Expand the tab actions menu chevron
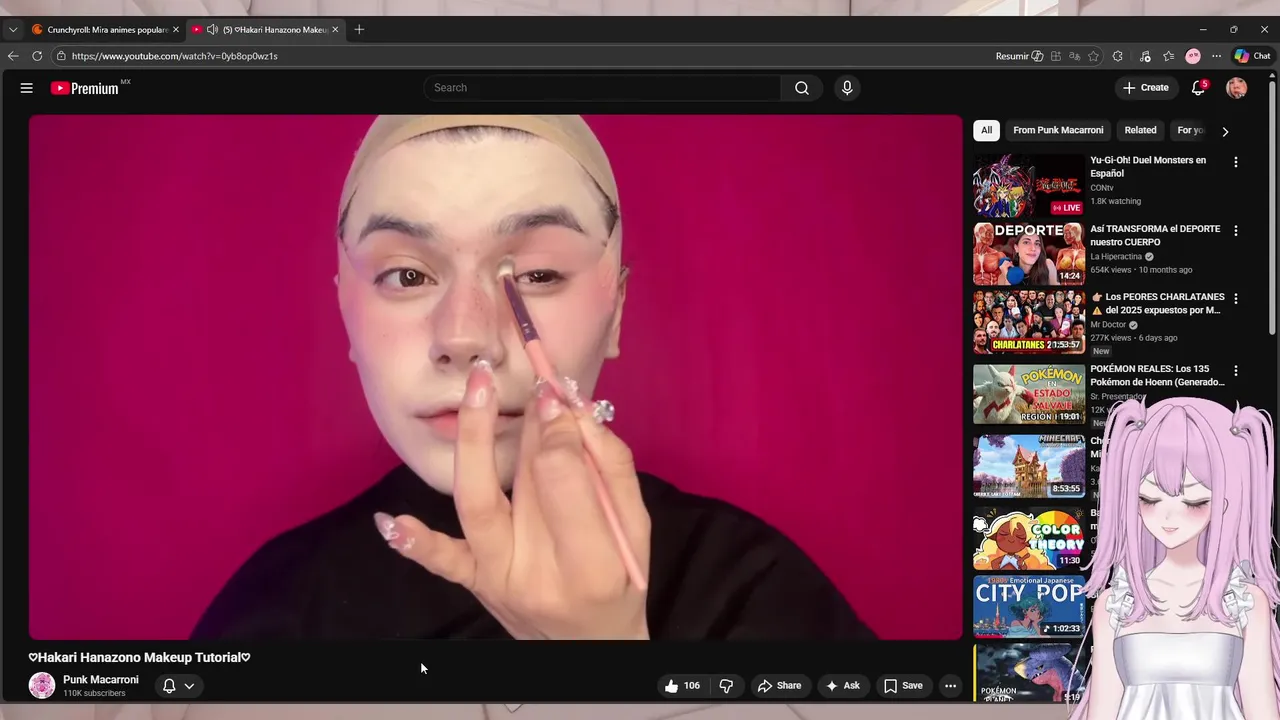The width and height of the screenshot is (1280, 720). pos(13,30)
